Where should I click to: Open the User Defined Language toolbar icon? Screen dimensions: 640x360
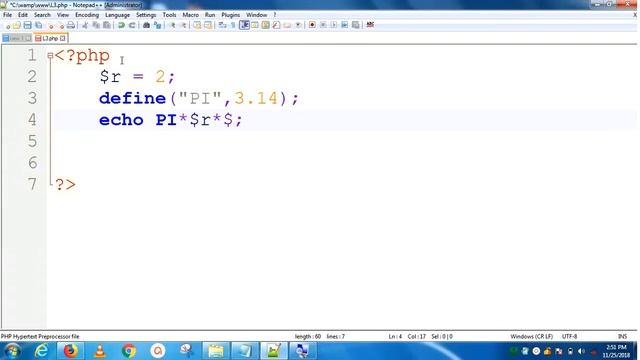point(255,25)
